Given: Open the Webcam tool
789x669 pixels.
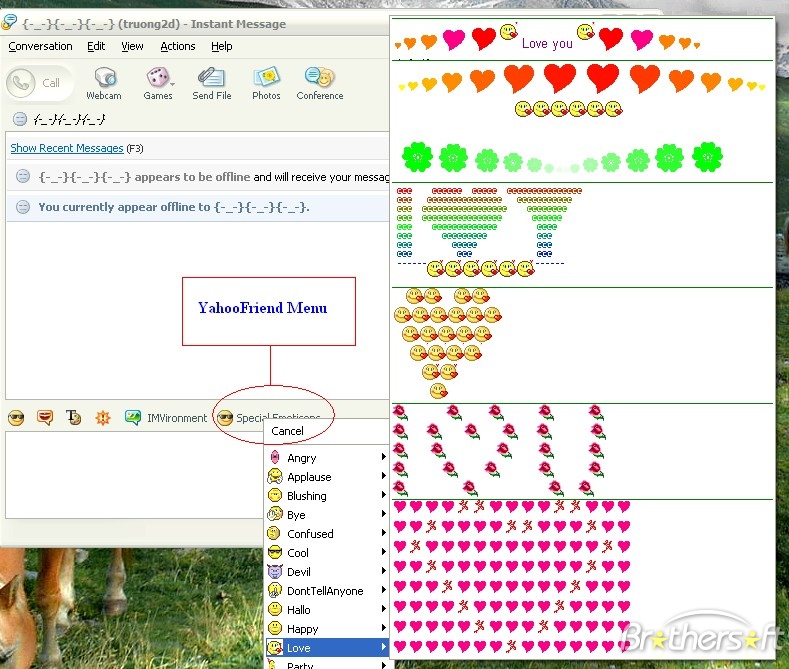Looking at the screenshot, I should [104, 83].
